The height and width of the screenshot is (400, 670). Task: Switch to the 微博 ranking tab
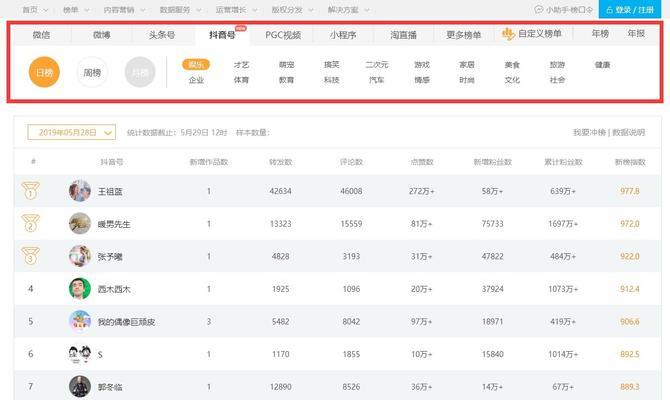(x=102, y=35)
